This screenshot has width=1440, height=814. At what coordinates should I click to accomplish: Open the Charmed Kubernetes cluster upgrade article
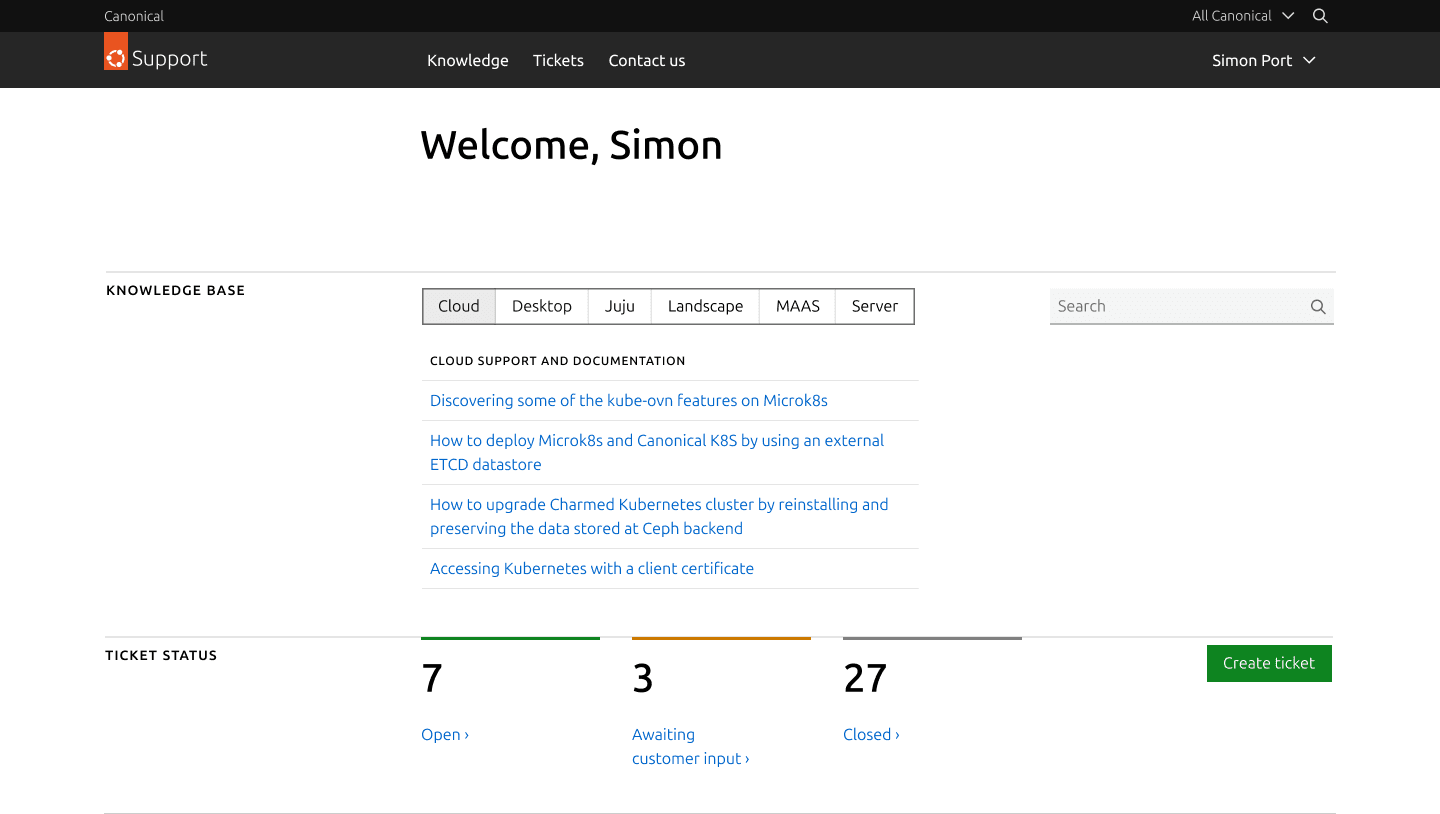coord(659,516)
